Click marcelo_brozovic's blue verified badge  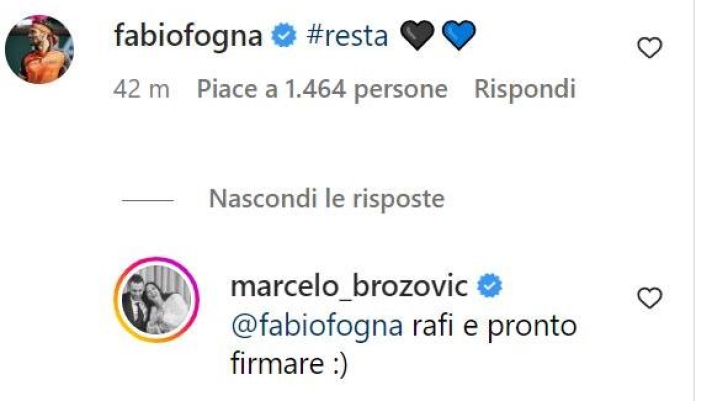(490, 286)
